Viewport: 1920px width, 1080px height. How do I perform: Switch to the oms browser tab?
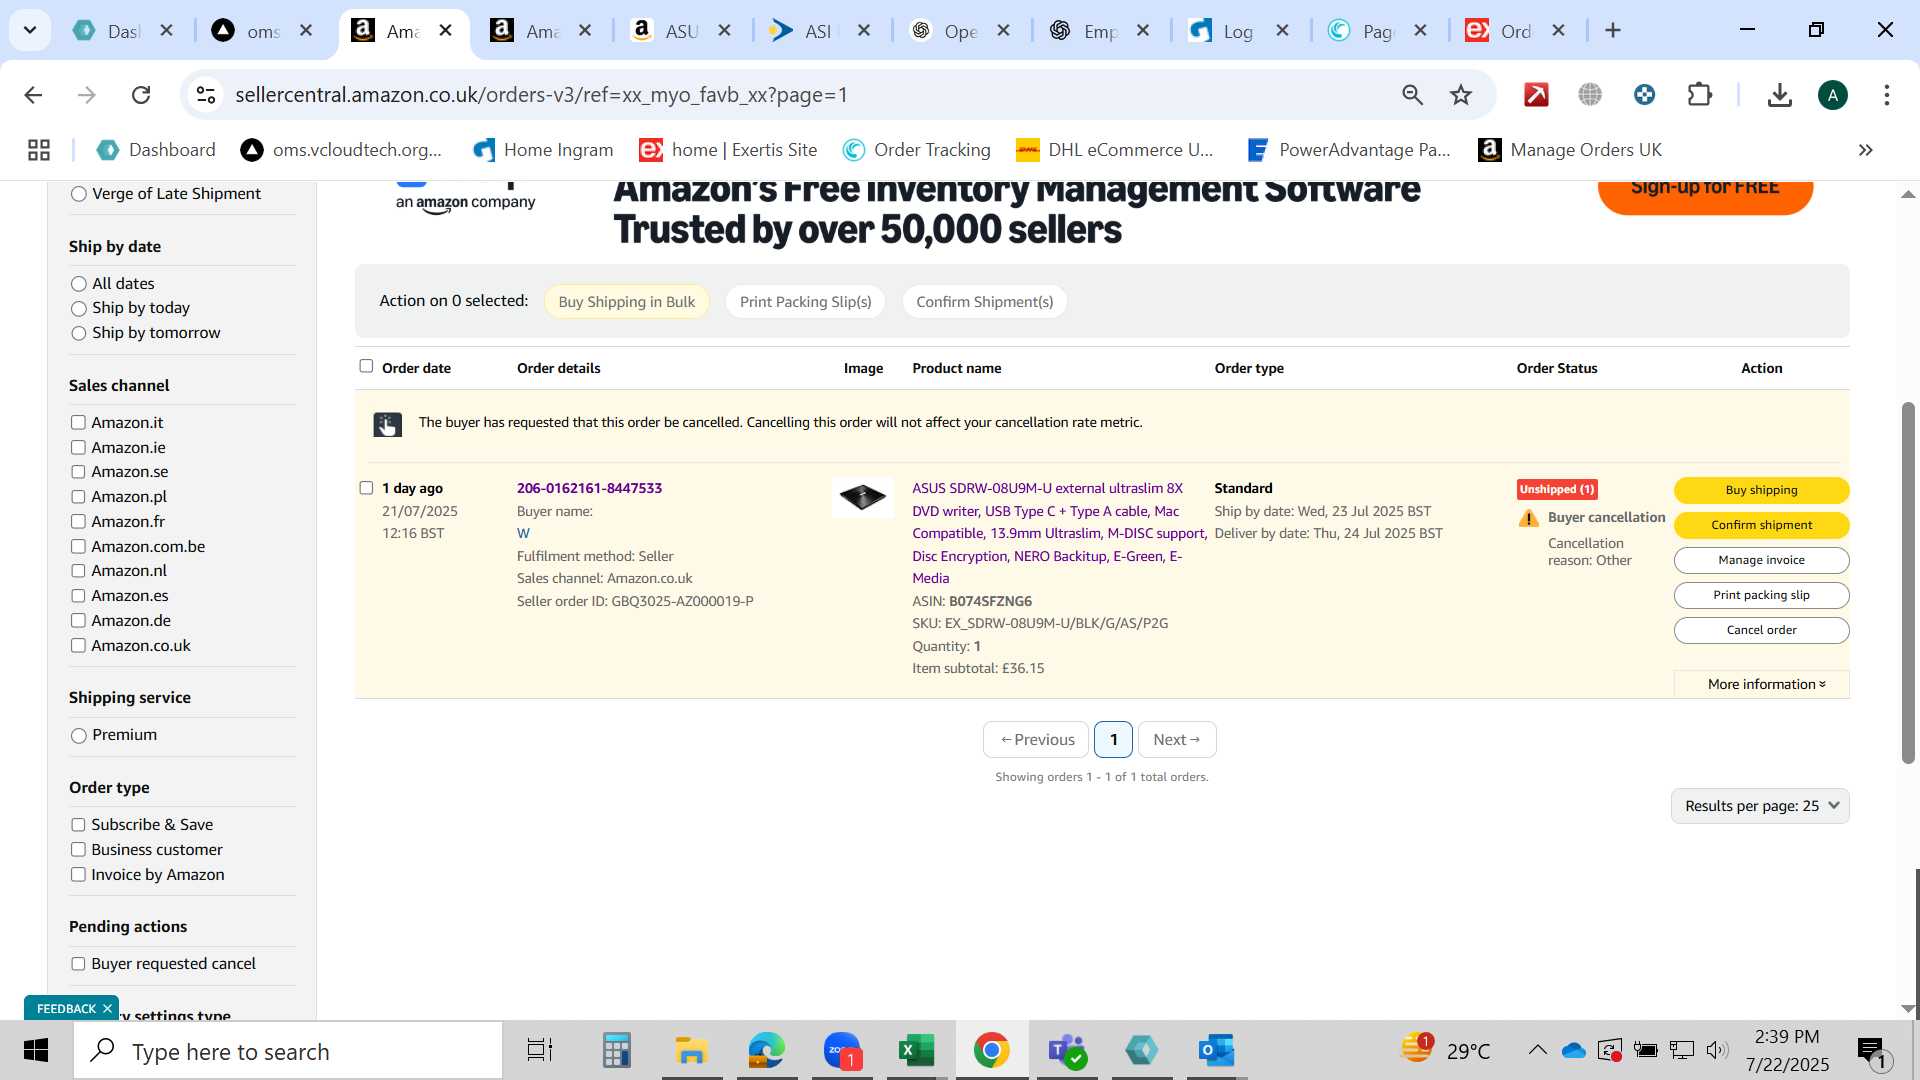point(264,31)
